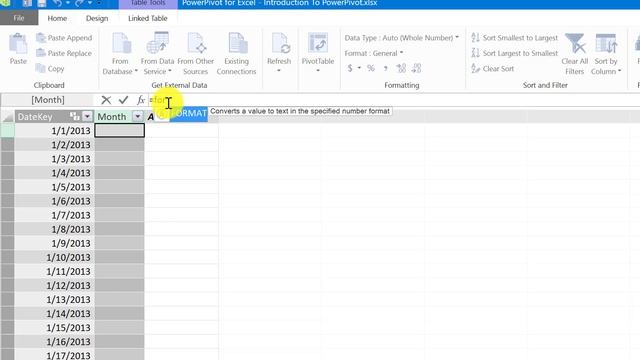Select Paste Append
Image resolution: width=640 pixels, height=360 pixels.
(x=64, y=38)
